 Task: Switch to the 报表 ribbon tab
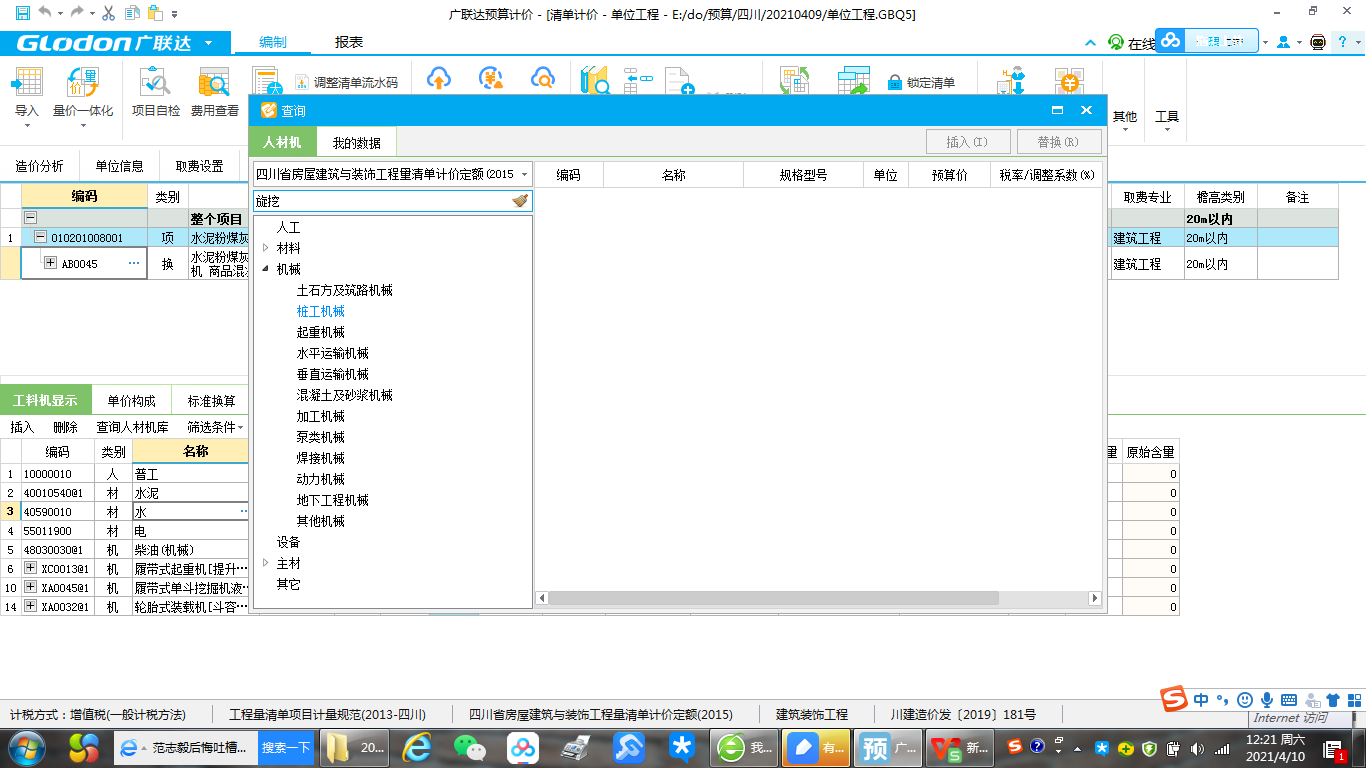tap(349, 43)
